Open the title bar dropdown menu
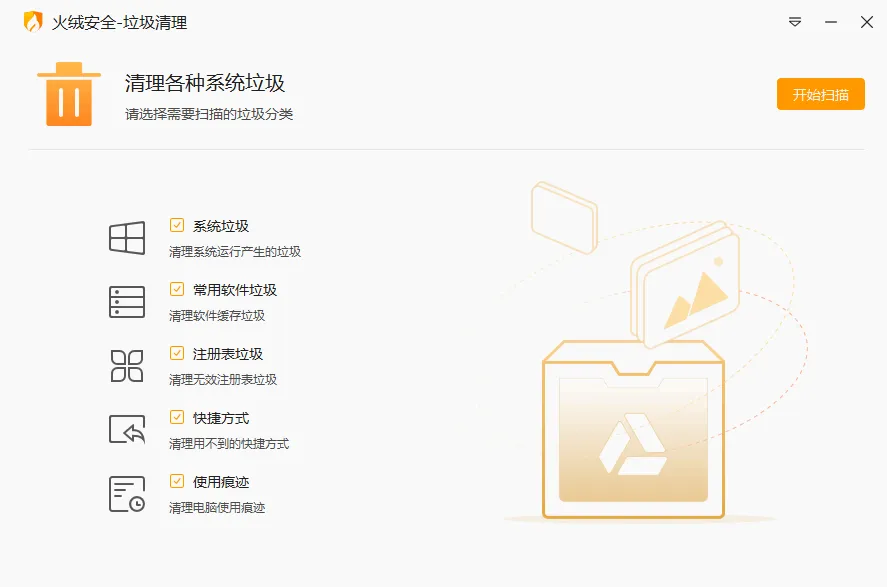Image resolution: width=887 pixels, height=587 pixels. pyautogui.click(x=795, y=22)
